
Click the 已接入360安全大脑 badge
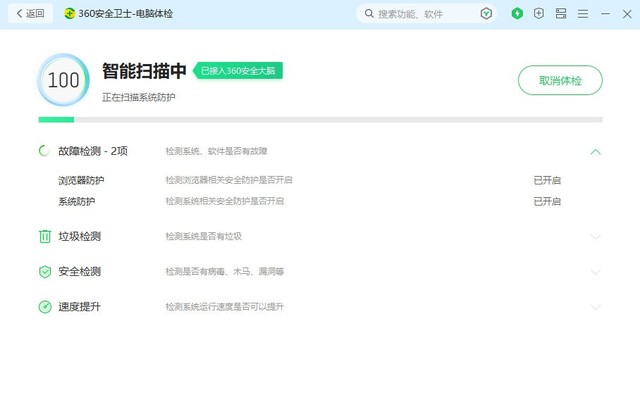[x=238, y=71]
